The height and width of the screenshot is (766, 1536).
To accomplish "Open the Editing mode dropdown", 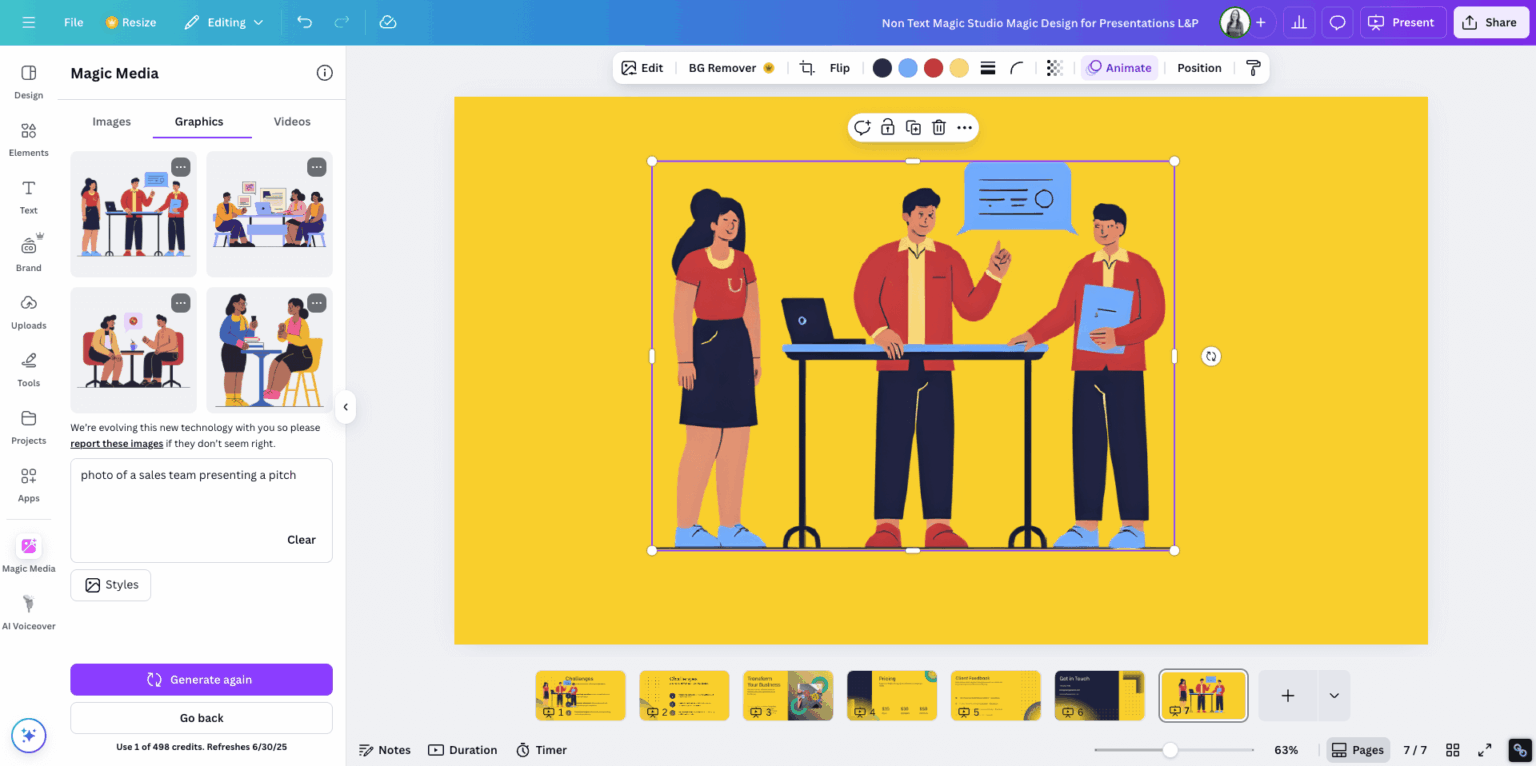I will (x=224, y=21).
